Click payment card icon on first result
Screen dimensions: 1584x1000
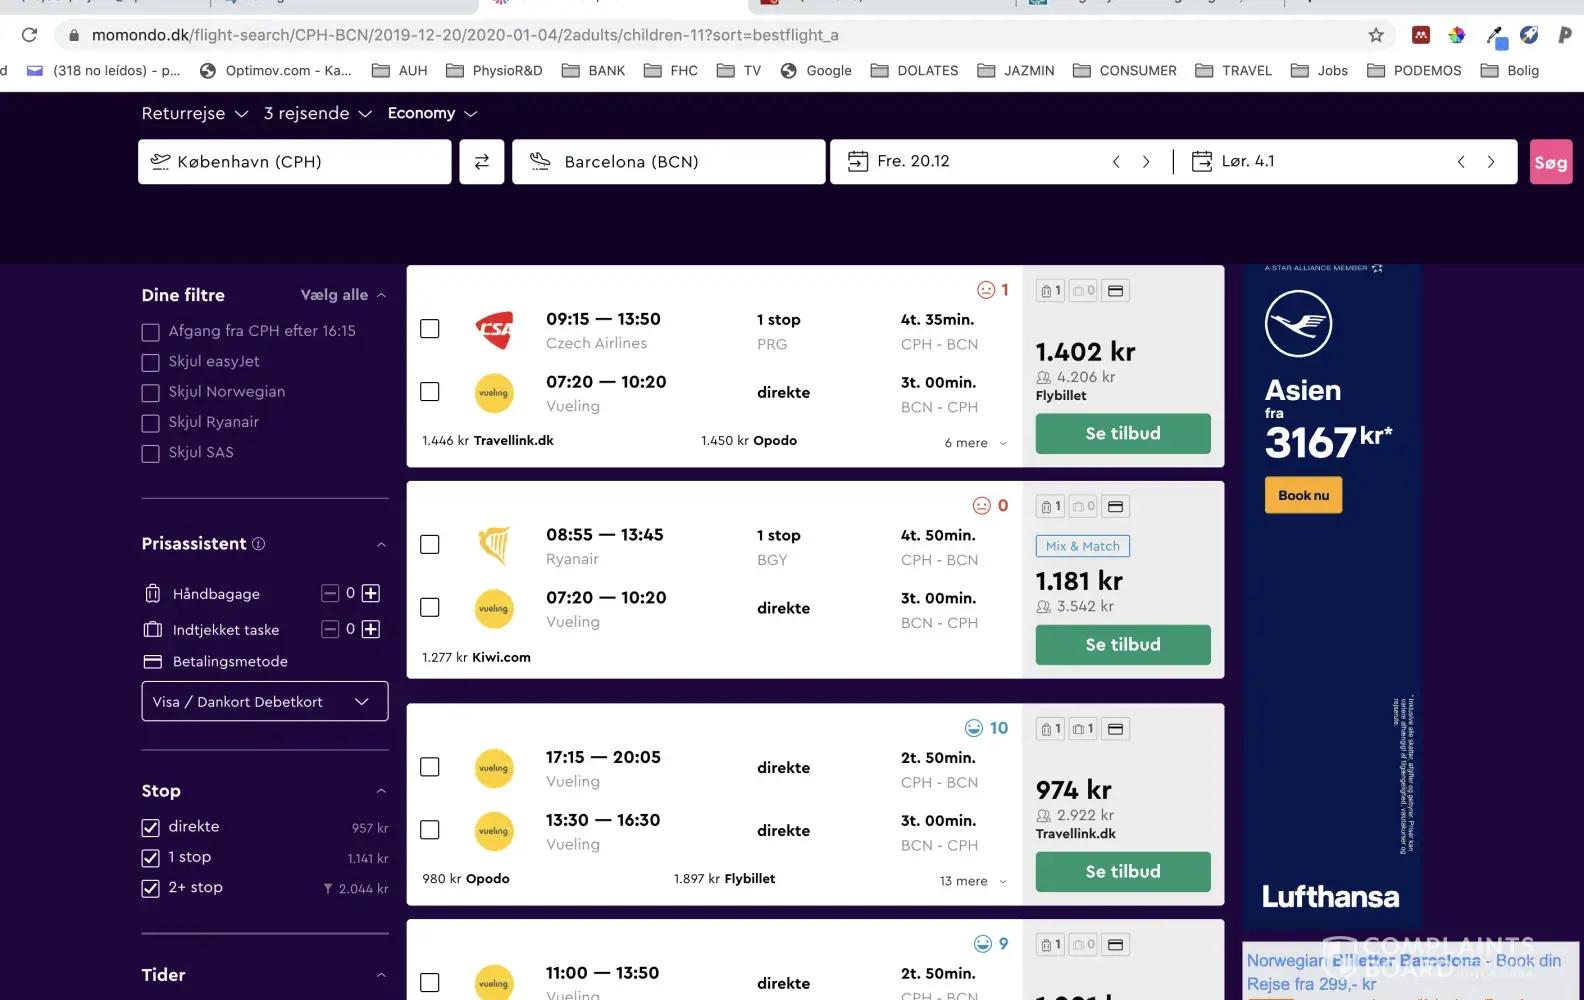[x=1116, y=291]
